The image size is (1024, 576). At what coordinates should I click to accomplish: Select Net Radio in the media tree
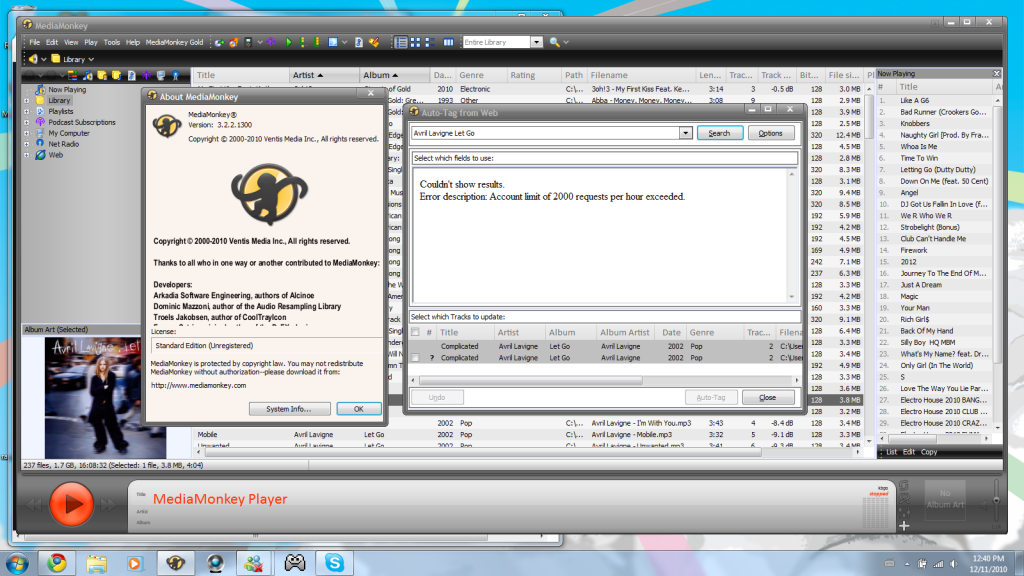tap(63, 144)
